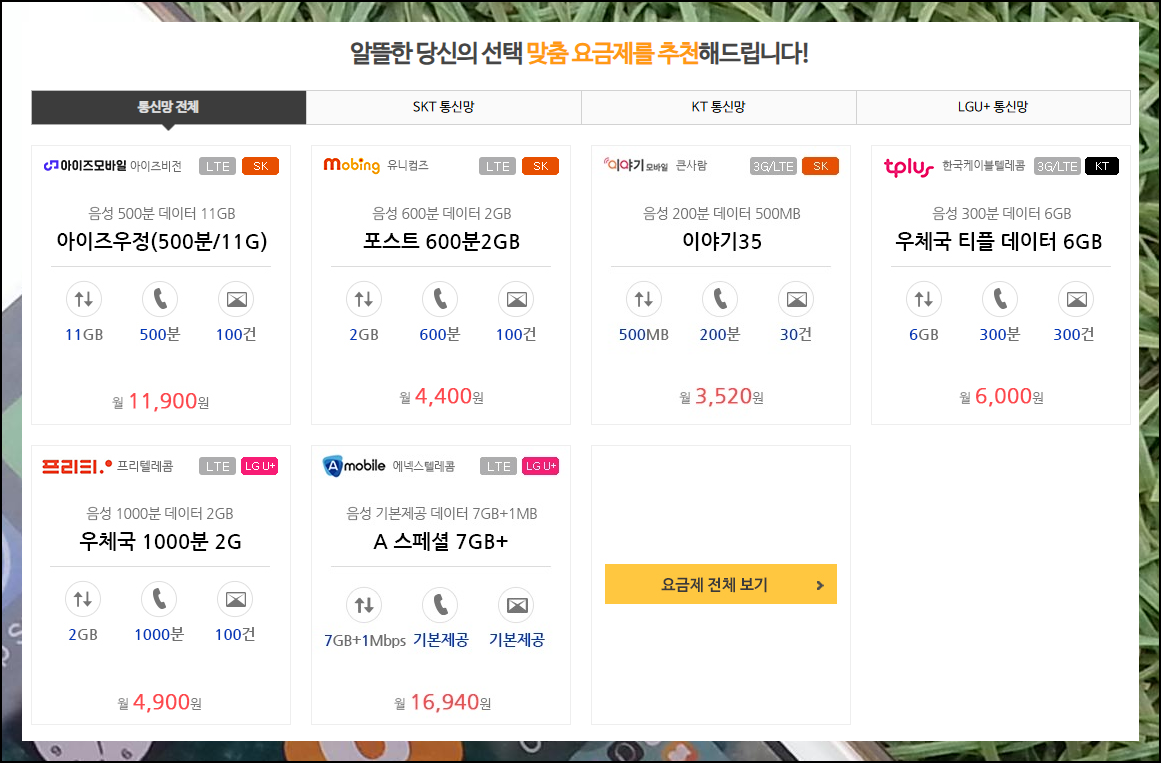
Task: Open the 요금제 전체 보기 button
Action: [720, 584]
